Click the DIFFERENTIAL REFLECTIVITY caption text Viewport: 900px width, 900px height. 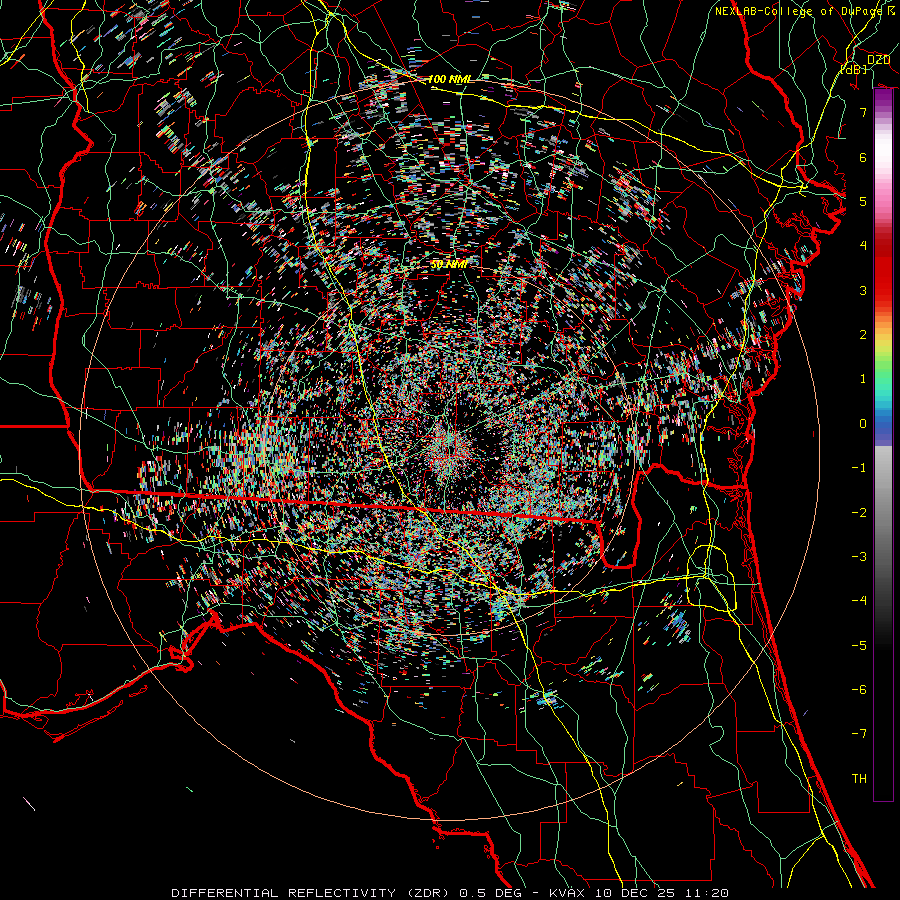click(284, 893)
